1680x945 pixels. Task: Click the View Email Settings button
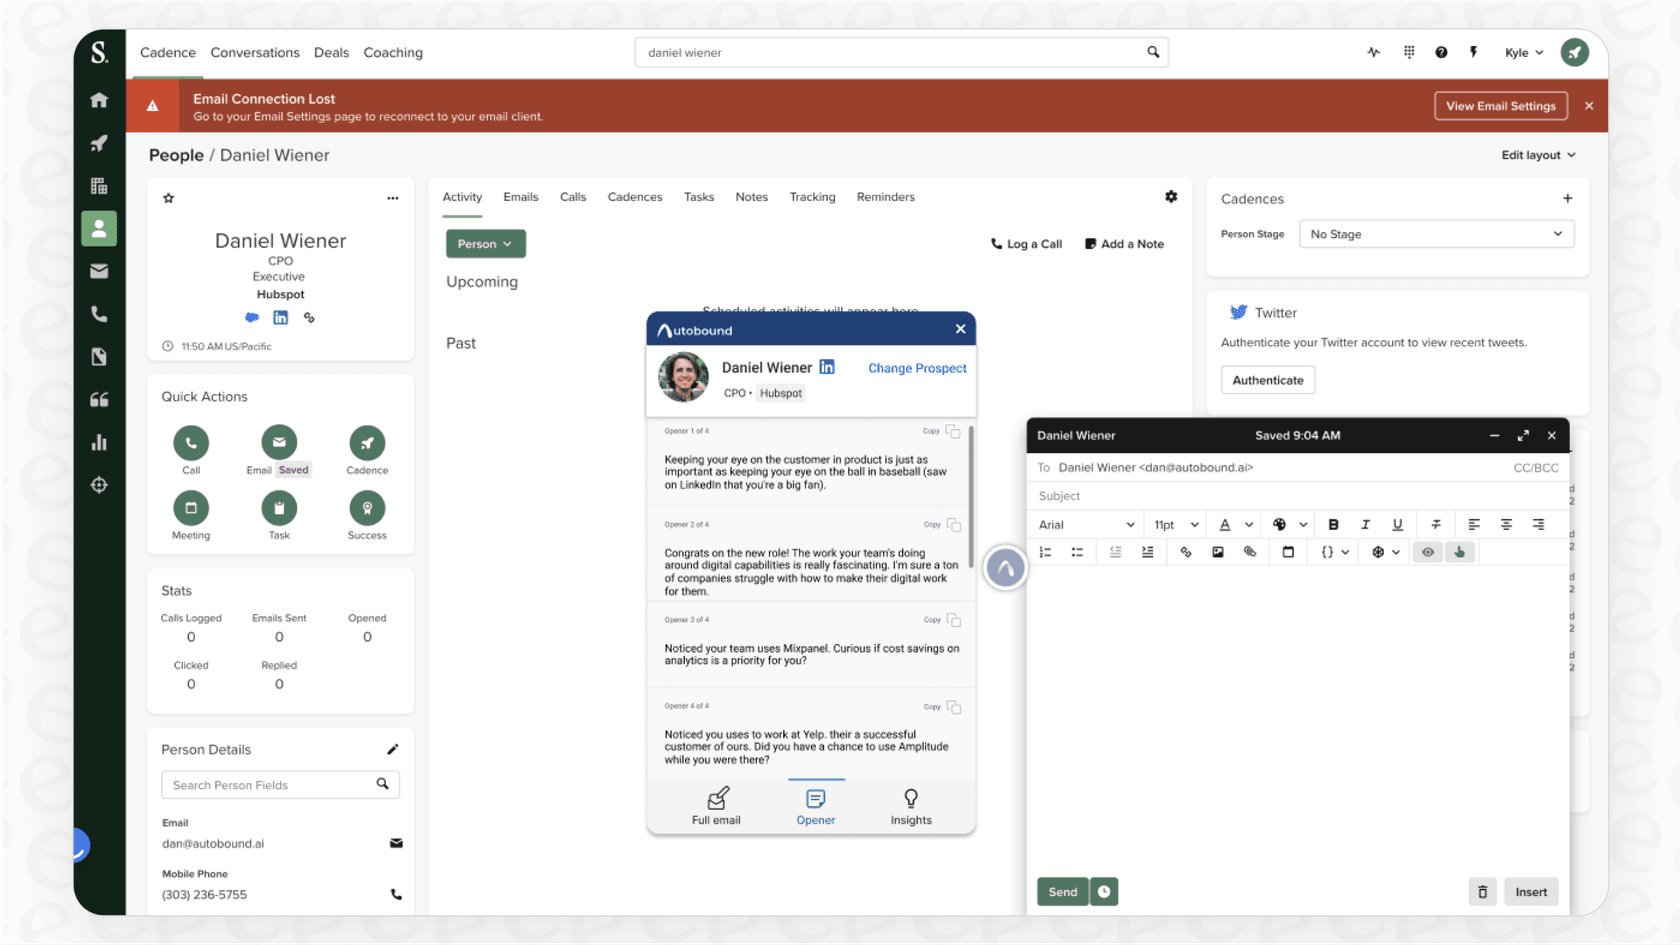(x=1500, y=105)
